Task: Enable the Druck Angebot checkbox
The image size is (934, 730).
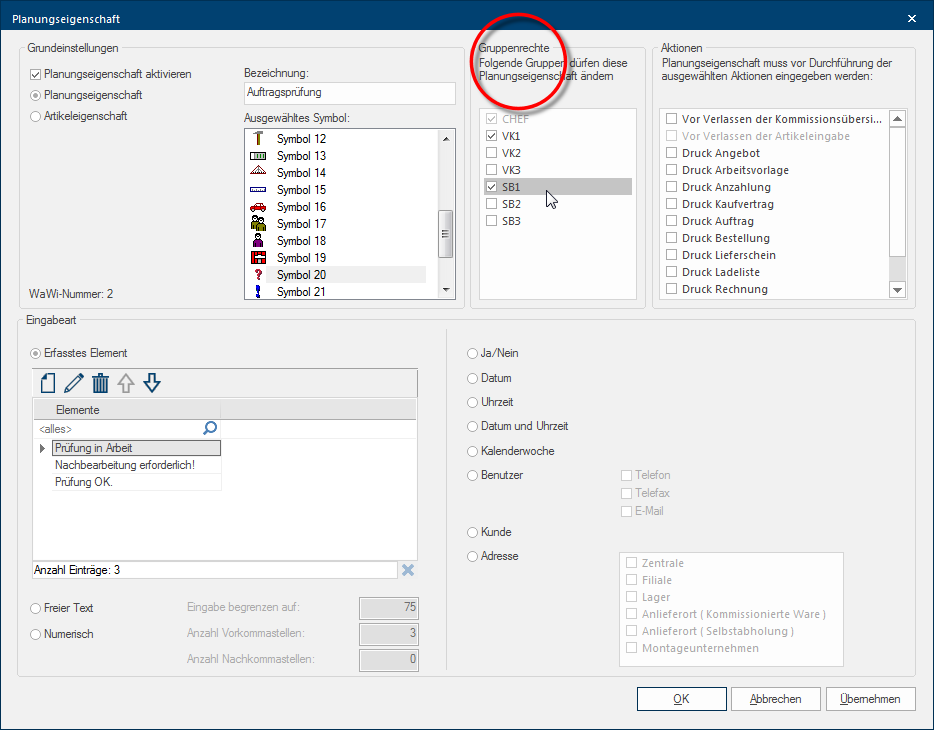Action: [x=673, y=153]
